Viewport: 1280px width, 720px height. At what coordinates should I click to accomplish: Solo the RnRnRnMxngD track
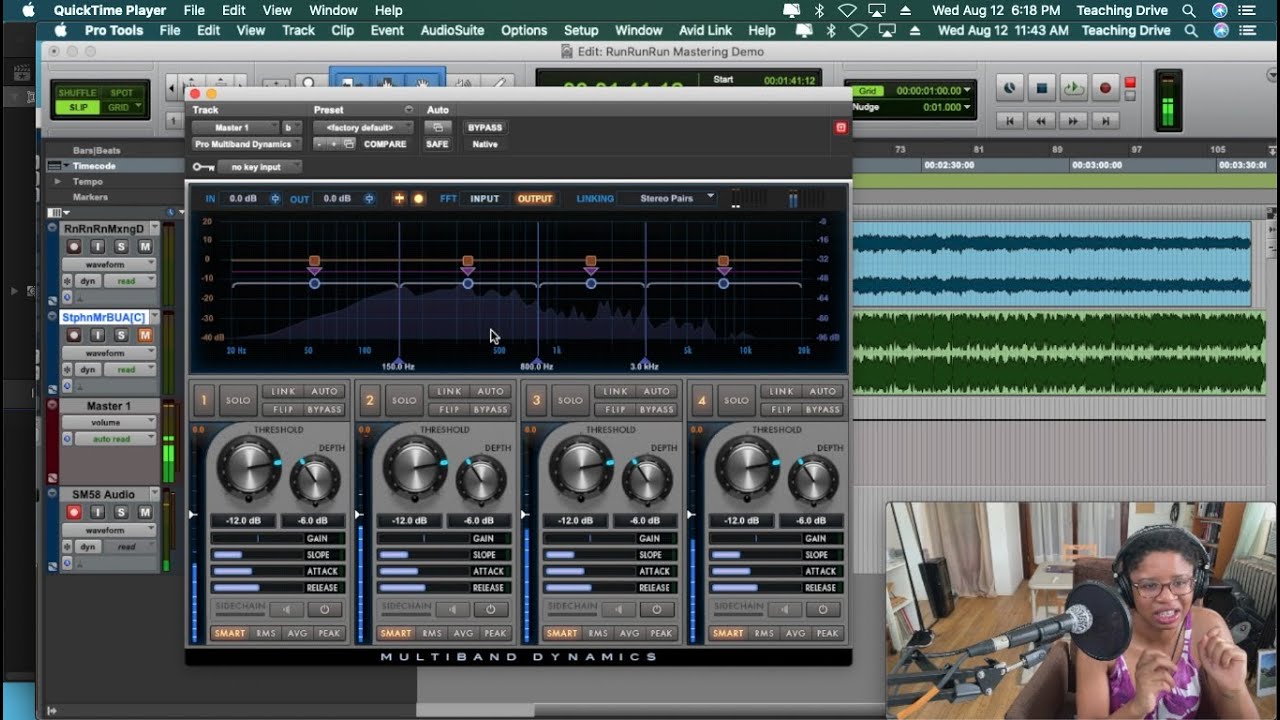[x=121, y=247]
